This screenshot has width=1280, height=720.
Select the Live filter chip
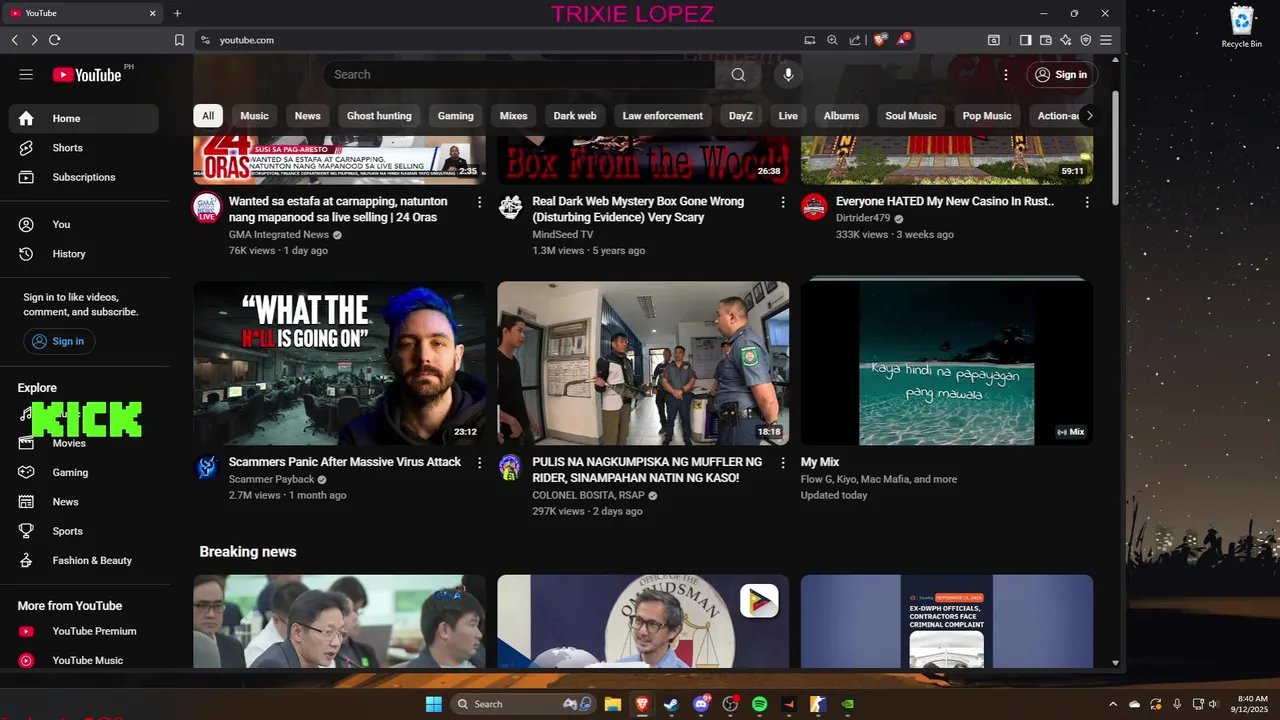click(x=788, y=116)
